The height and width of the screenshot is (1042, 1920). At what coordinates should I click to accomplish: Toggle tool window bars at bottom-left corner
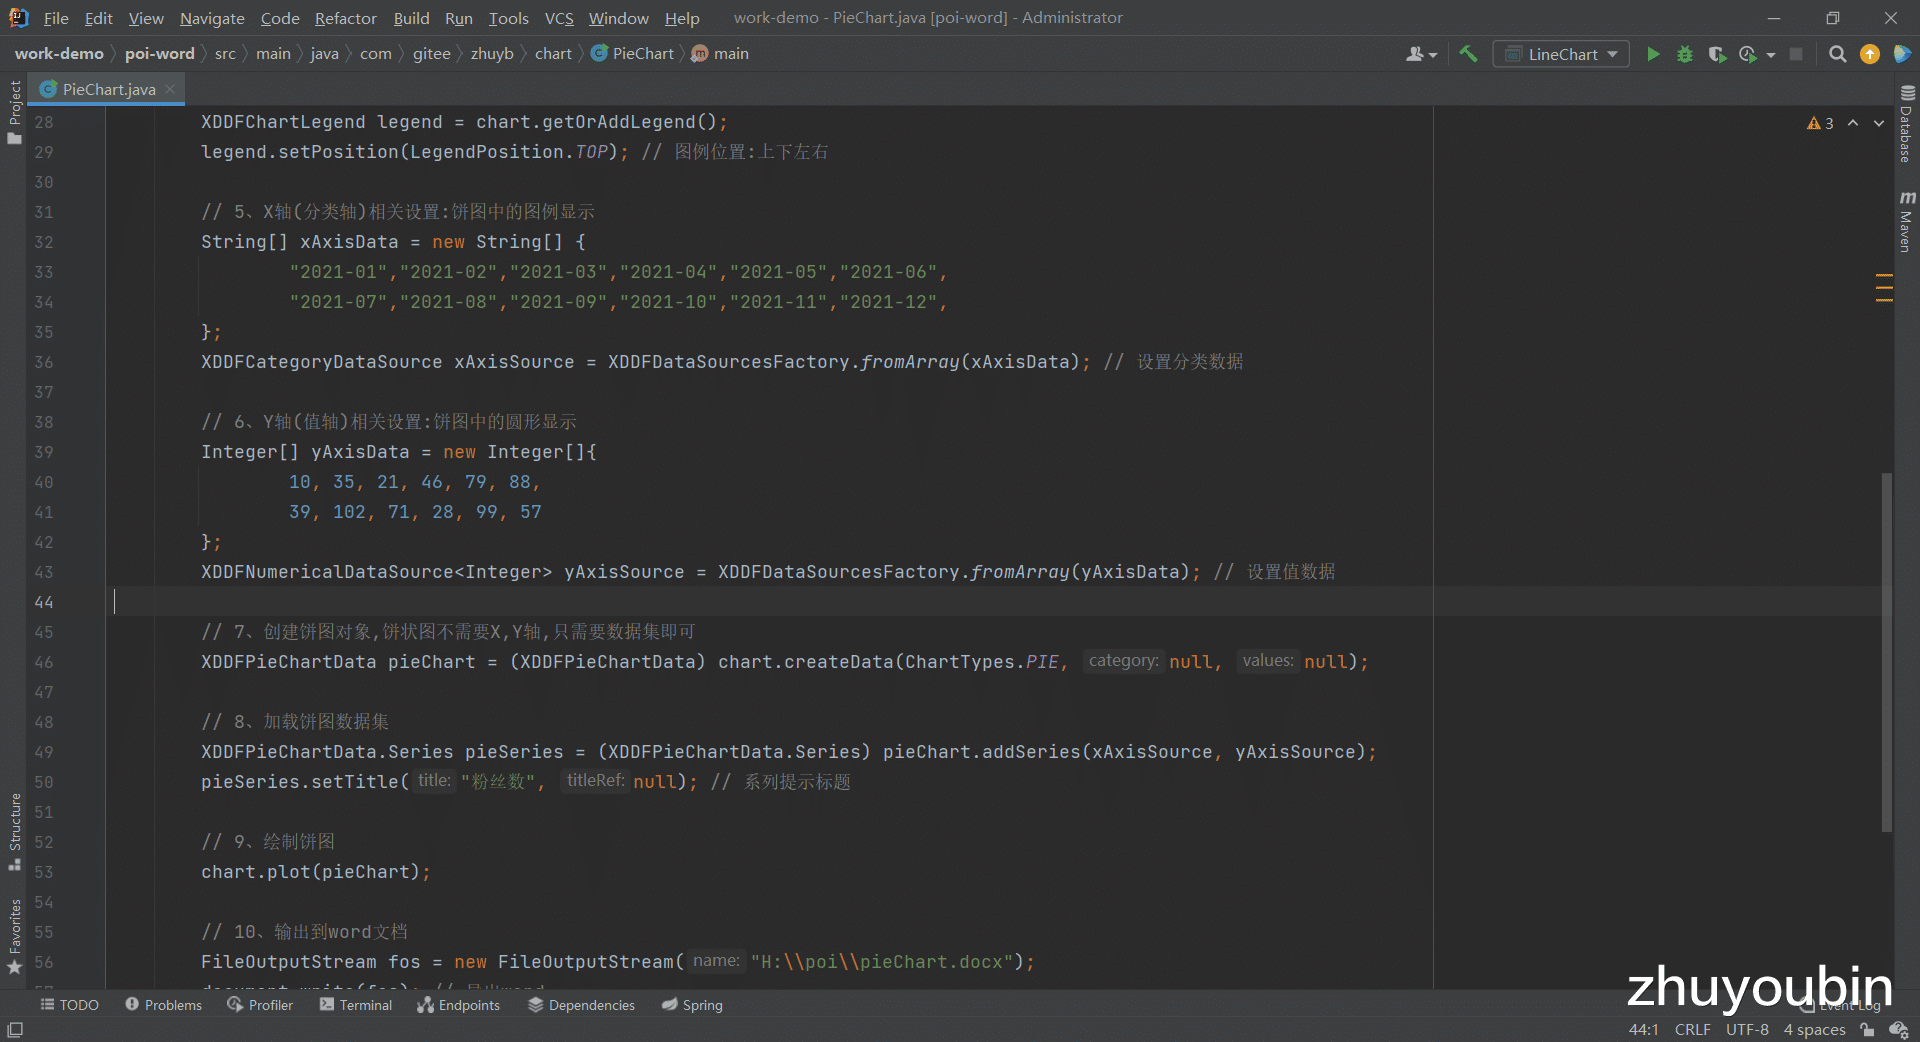pos(15,1029)
